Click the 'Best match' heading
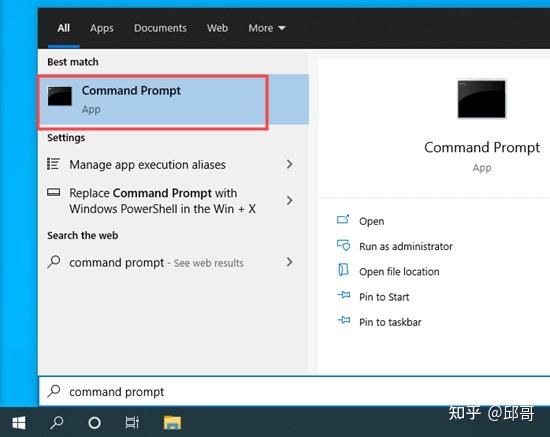The width and height of the screenshot is (550, 437). pyautogui.click(x=73, y=62)
